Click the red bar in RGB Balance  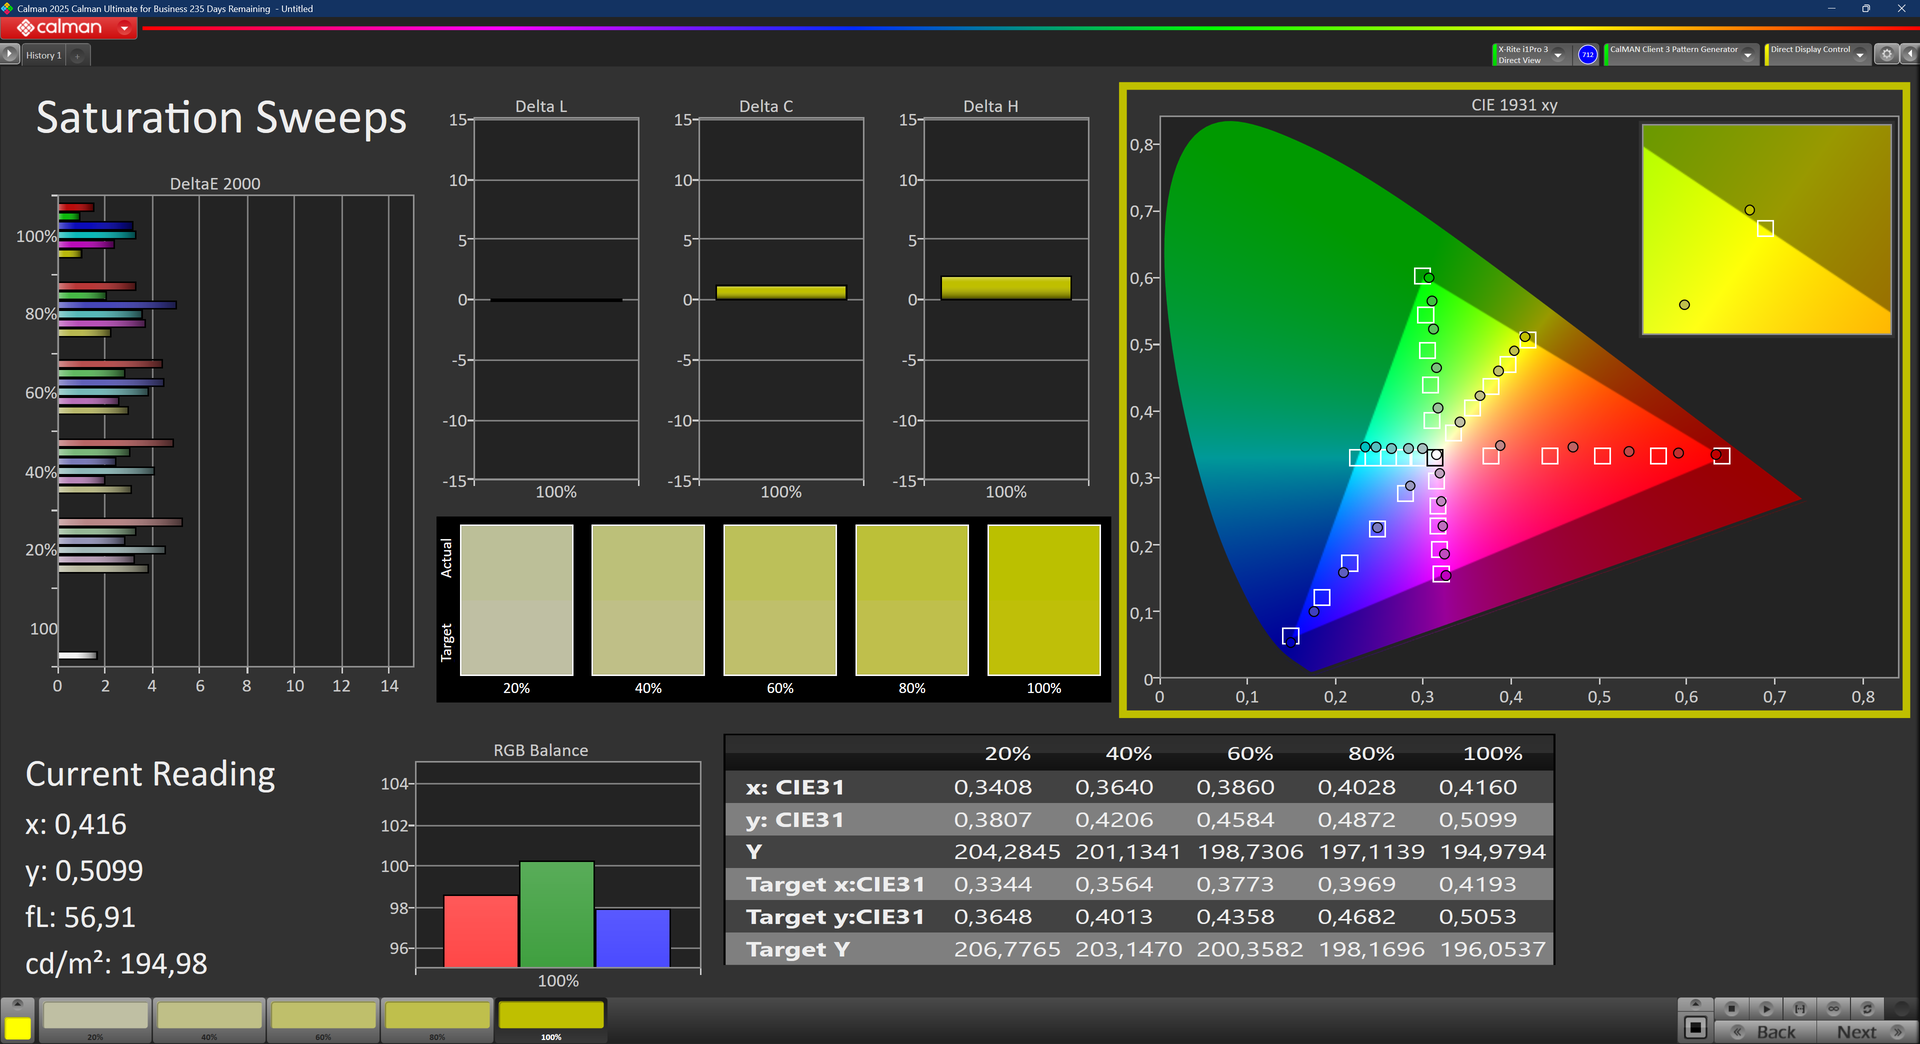(x=481, y=931)
